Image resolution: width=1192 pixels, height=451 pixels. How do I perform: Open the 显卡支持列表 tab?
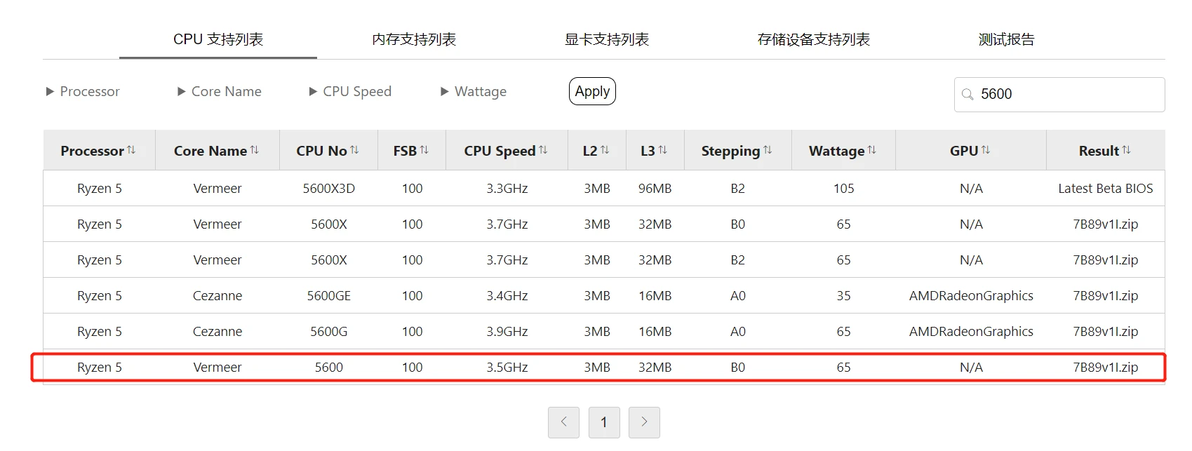point(602,40)
